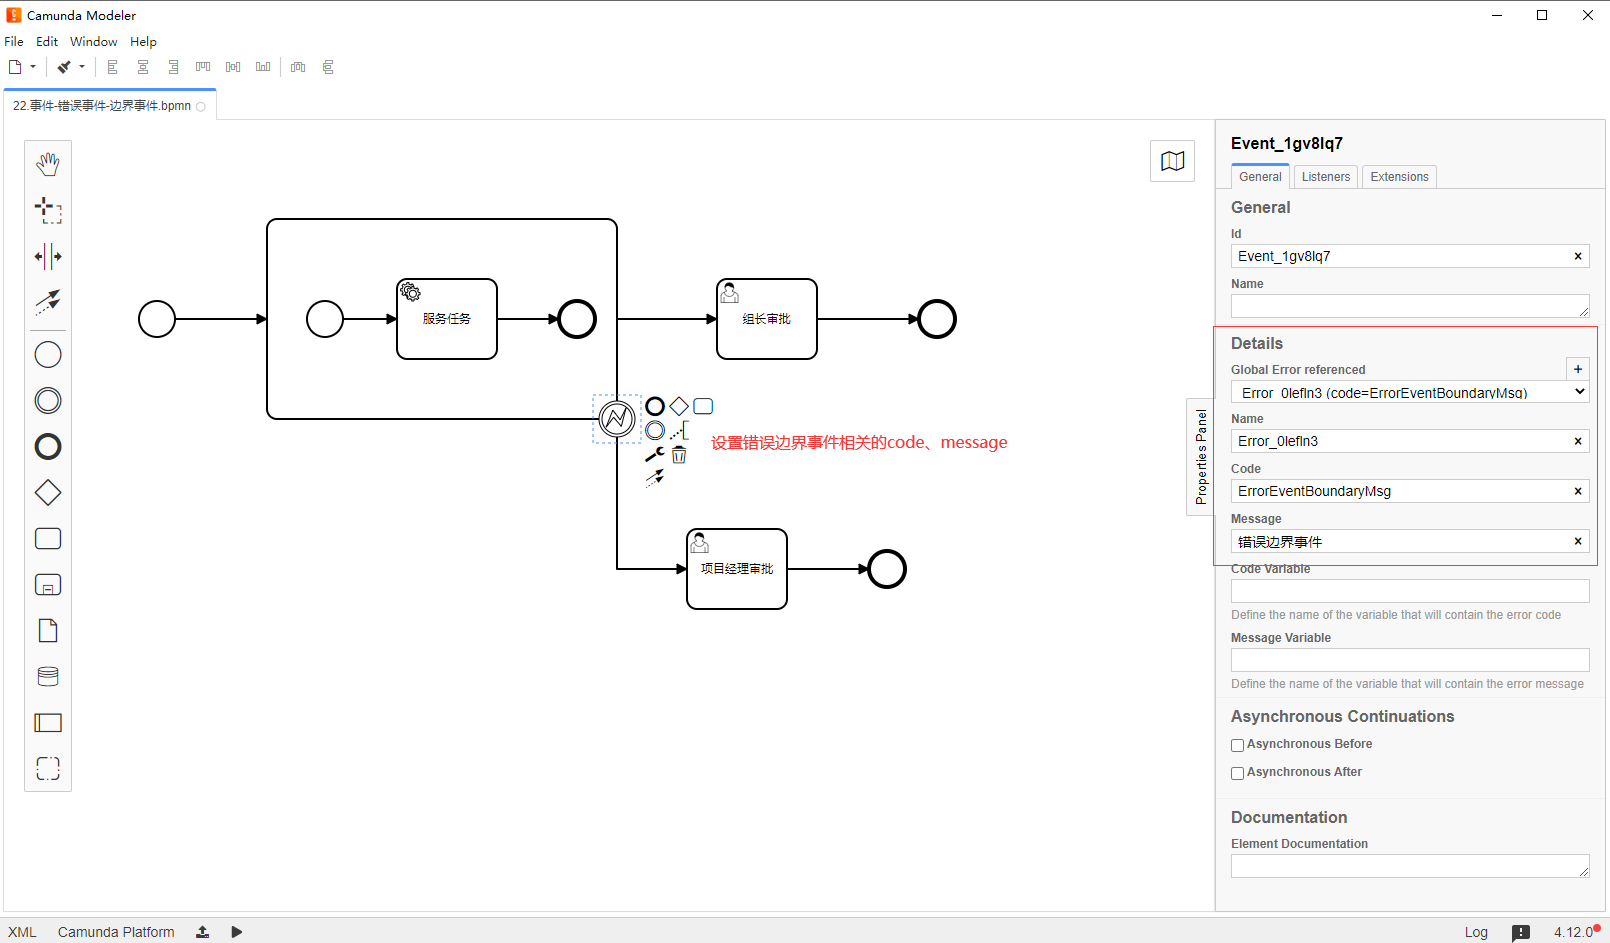This screenshot has width=1610, height=943.
Task: Activate the create/remove space tool
Action: tap(48, 256)
